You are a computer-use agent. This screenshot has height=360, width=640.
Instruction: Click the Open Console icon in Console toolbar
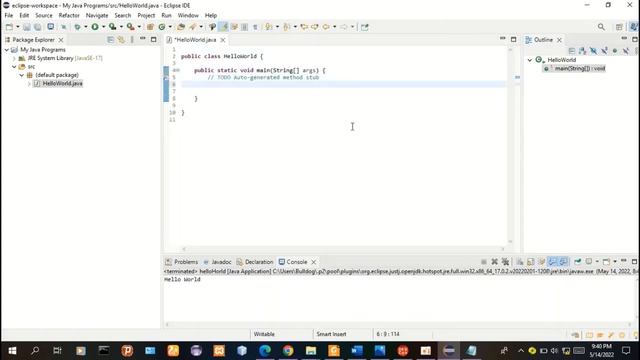click(x=607, y=262)
